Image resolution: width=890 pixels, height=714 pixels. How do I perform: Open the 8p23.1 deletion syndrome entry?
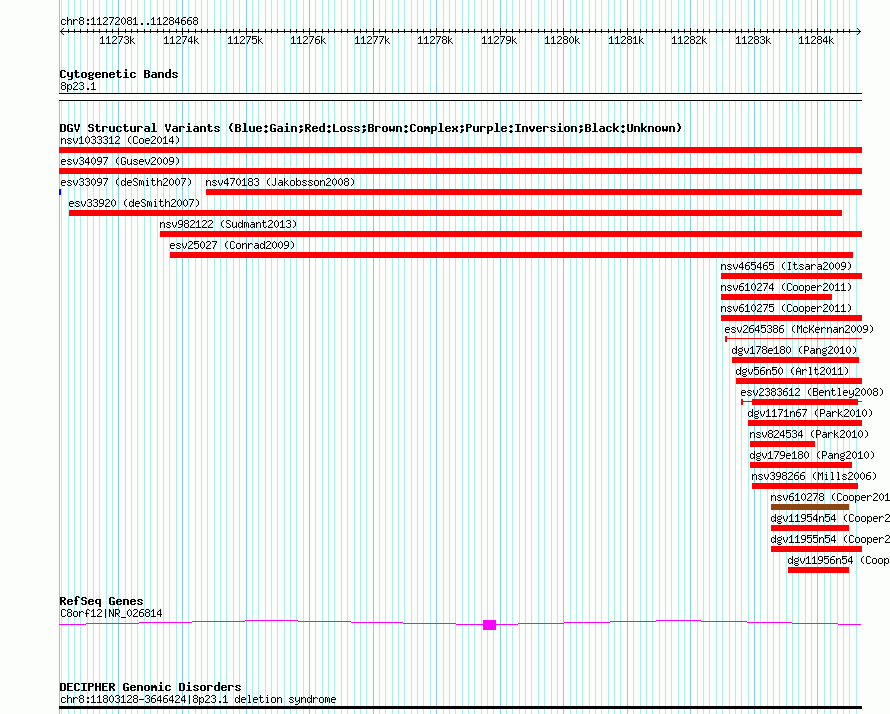click(198, 699)
